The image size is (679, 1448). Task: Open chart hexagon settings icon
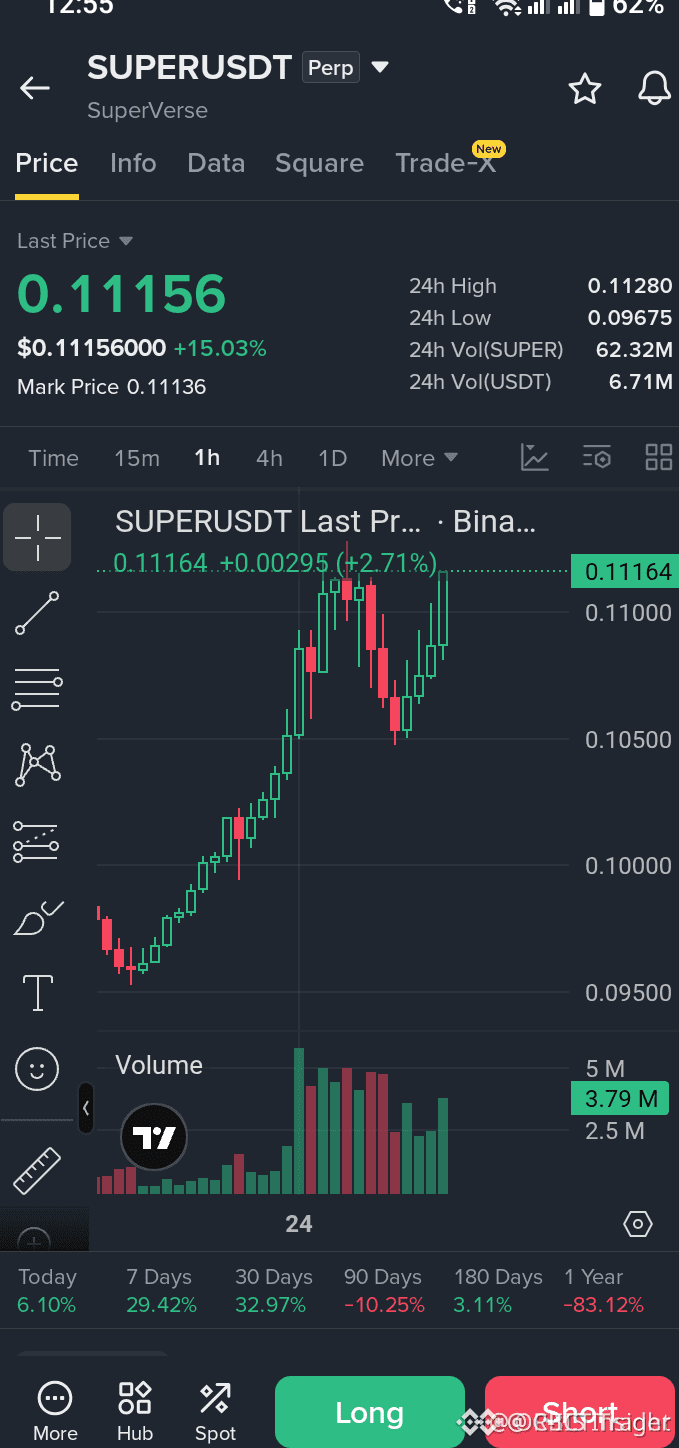(x=637, y=1224)
